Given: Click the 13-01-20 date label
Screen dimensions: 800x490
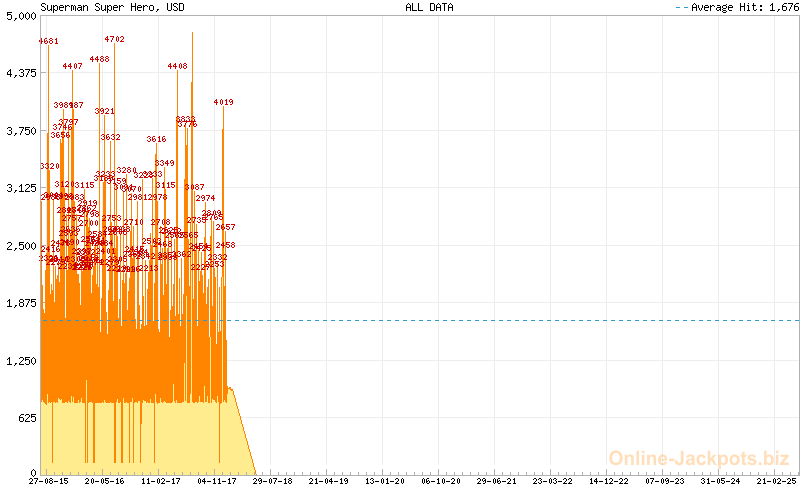Looking at the screenshot, I should pyautogui.click(x=385, y=481).
